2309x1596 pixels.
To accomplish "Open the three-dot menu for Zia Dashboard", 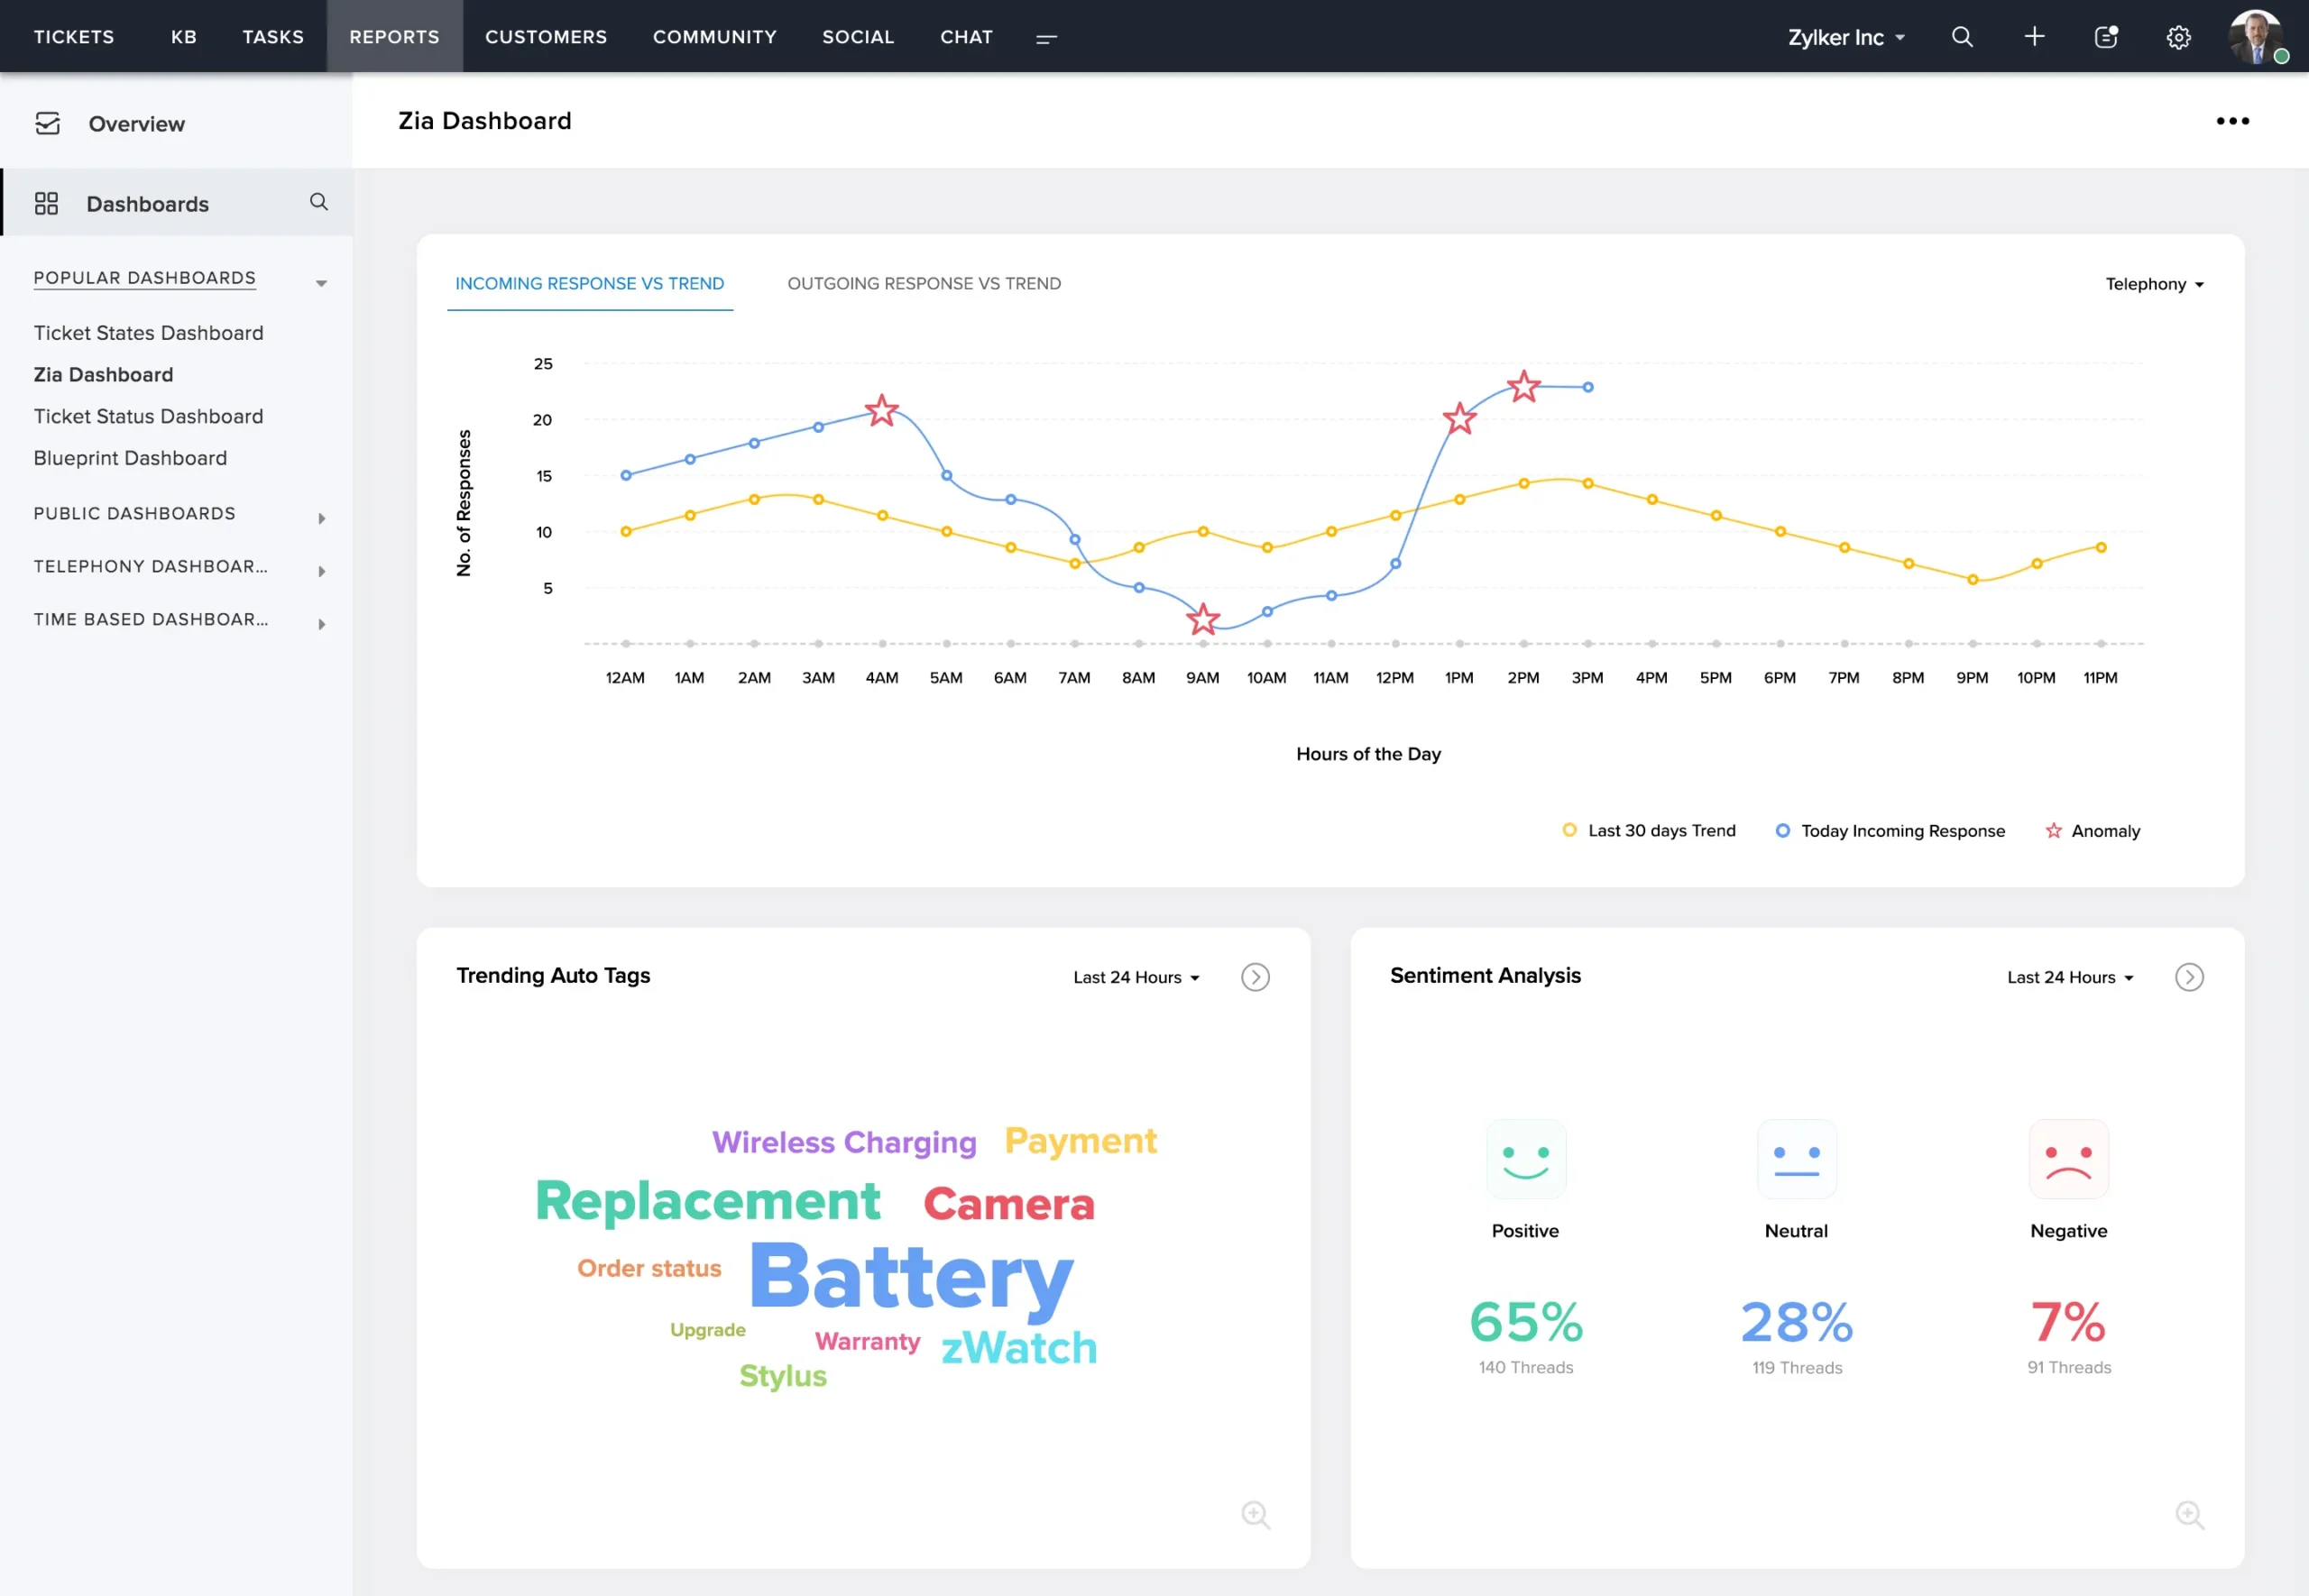I will (x=2232, y=121).
